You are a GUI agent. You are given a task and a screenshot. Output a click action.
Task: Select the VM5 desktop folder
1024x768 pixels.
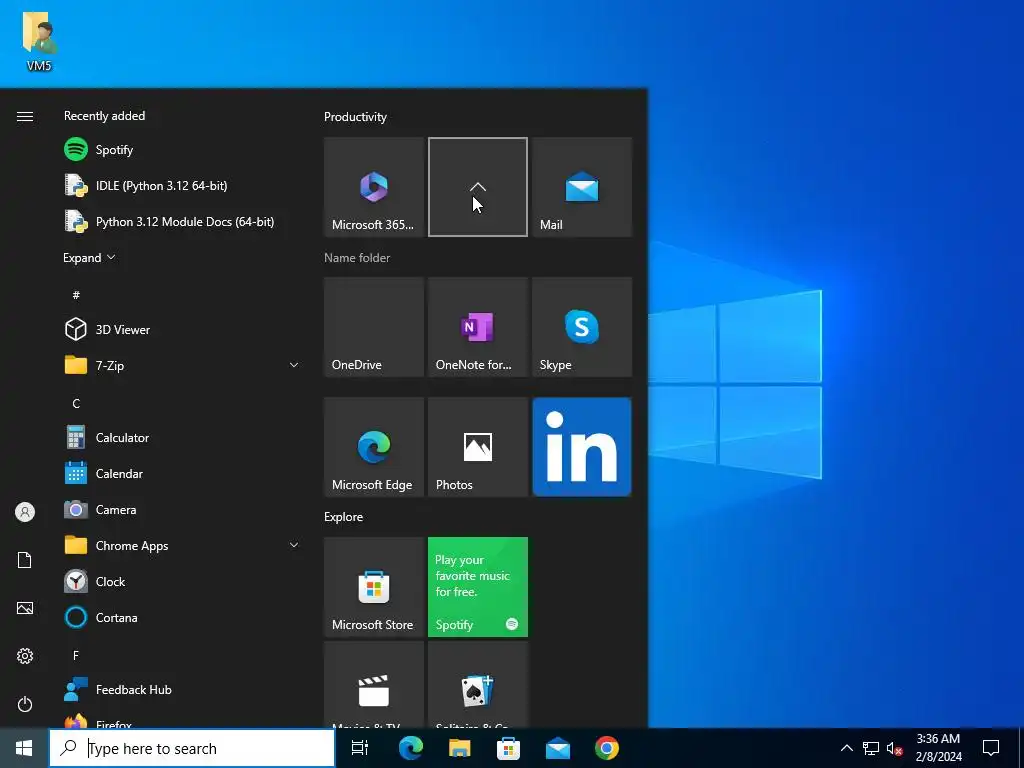pyautogui.click(x=39, y=41)
